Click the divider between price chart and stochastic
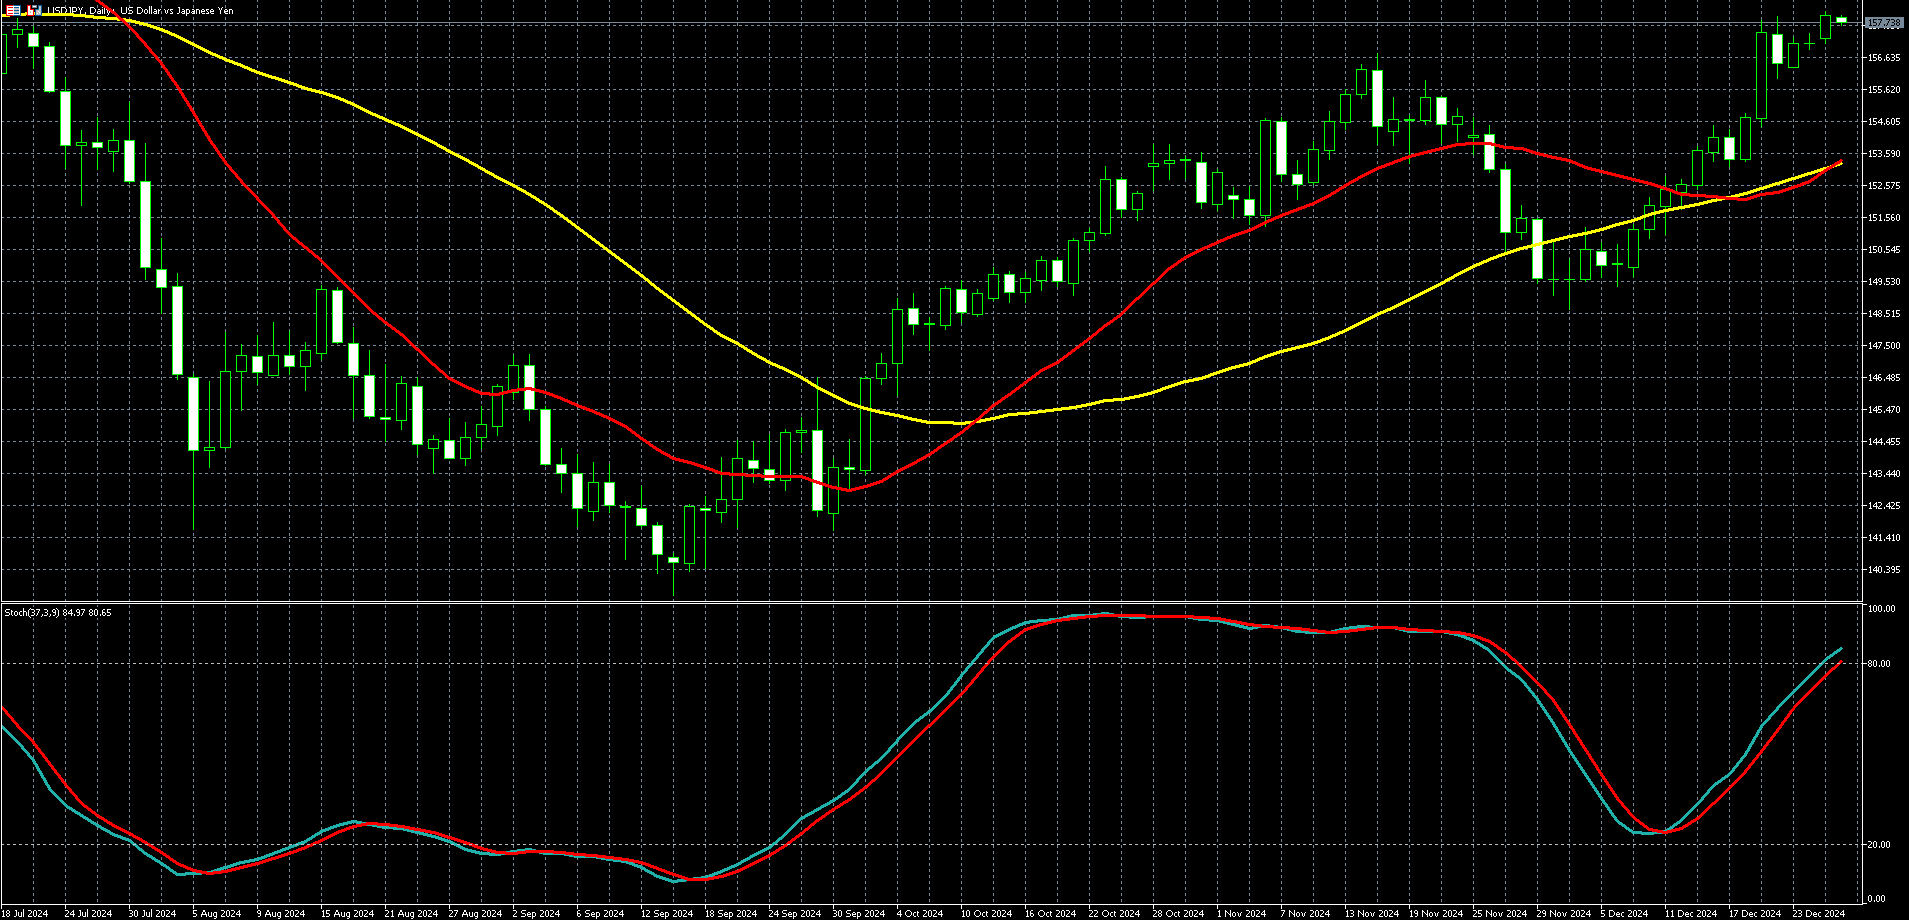This screenshot has height=920, width=1909. pyautogui.click(x=930, y=602)
